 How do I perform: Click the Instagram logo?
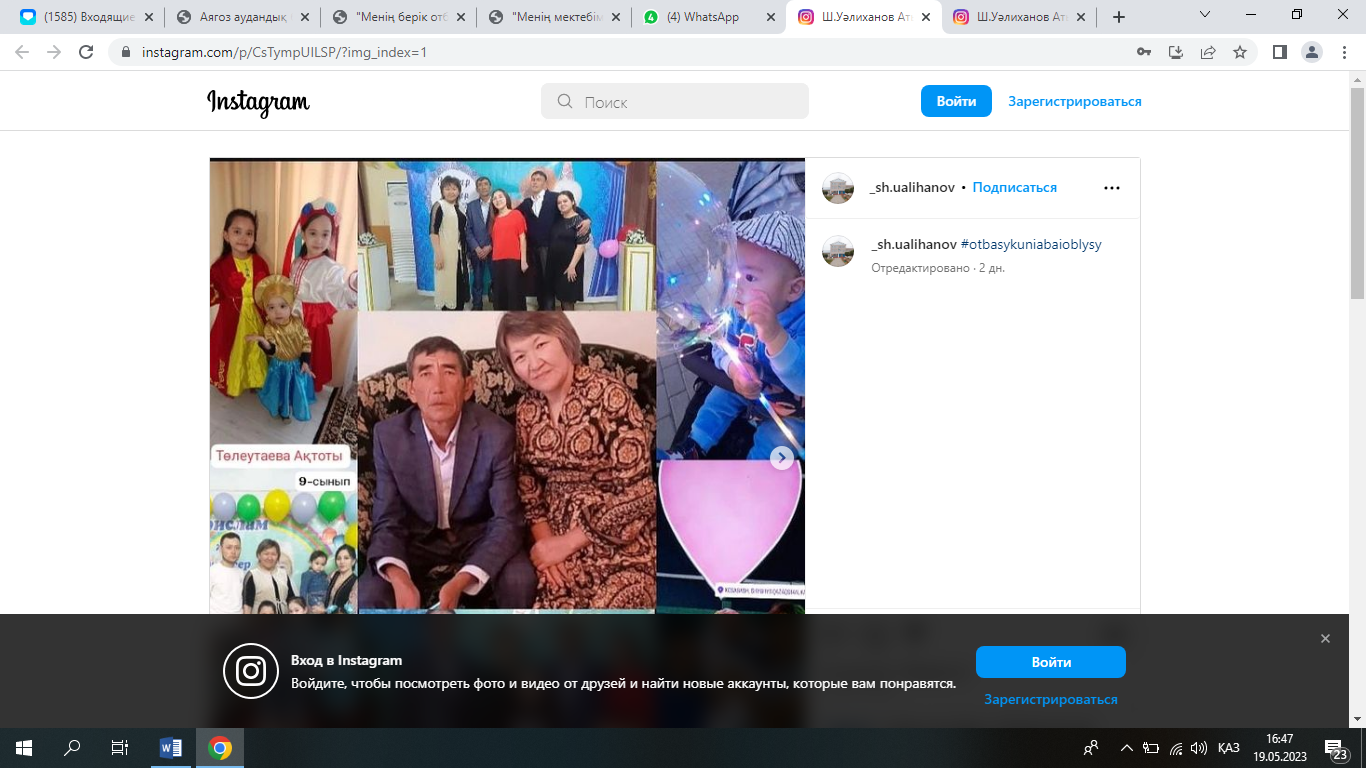pos(258,102)
